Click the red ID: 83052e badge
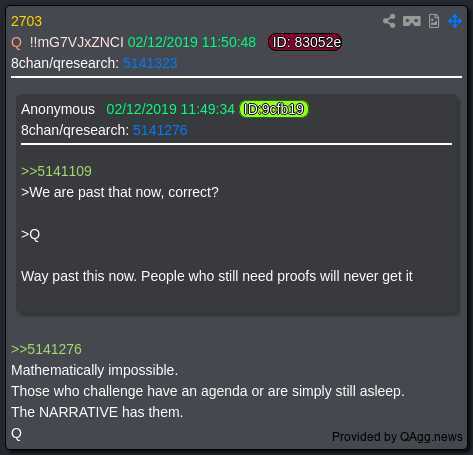 (x=305, y=42)
